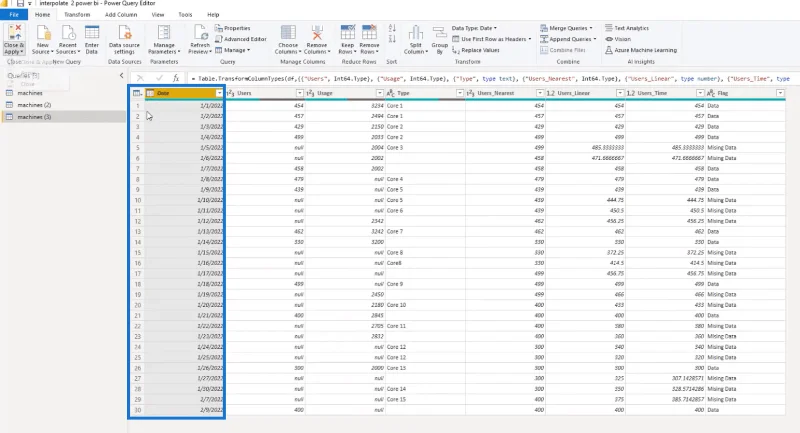Open the File menu
This screenshot has width=800, height=433.
click(x=14, y=15)
